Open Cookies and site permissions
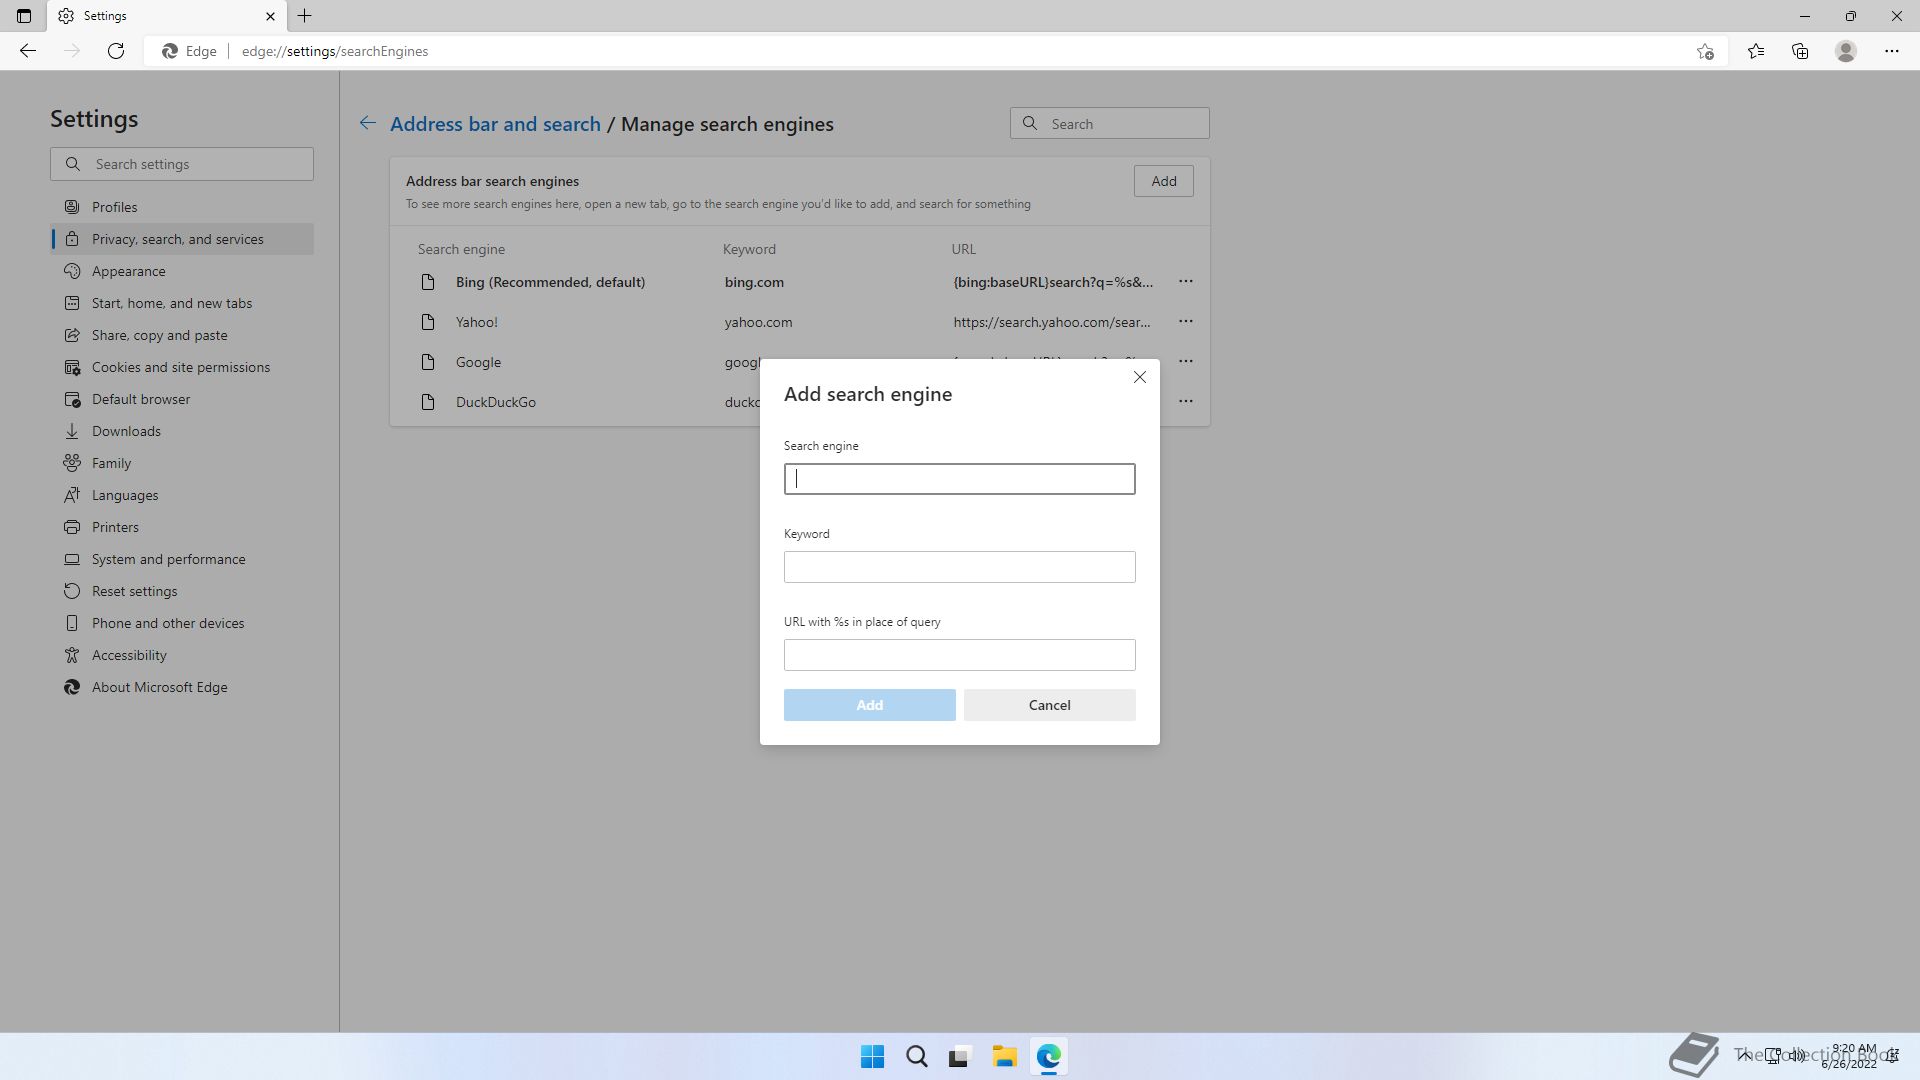This screenshot has width=1920, height=1080. click(182, 367)
